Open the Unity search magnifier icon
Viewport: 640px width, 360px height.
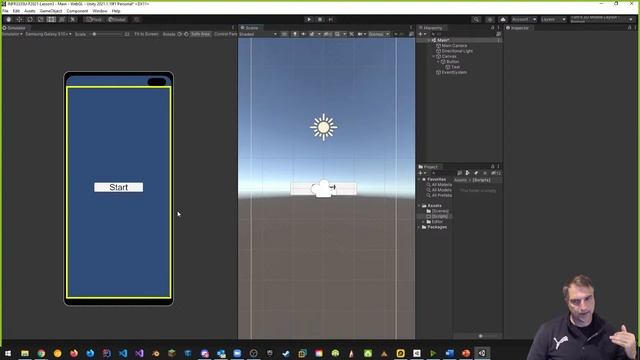476,19
